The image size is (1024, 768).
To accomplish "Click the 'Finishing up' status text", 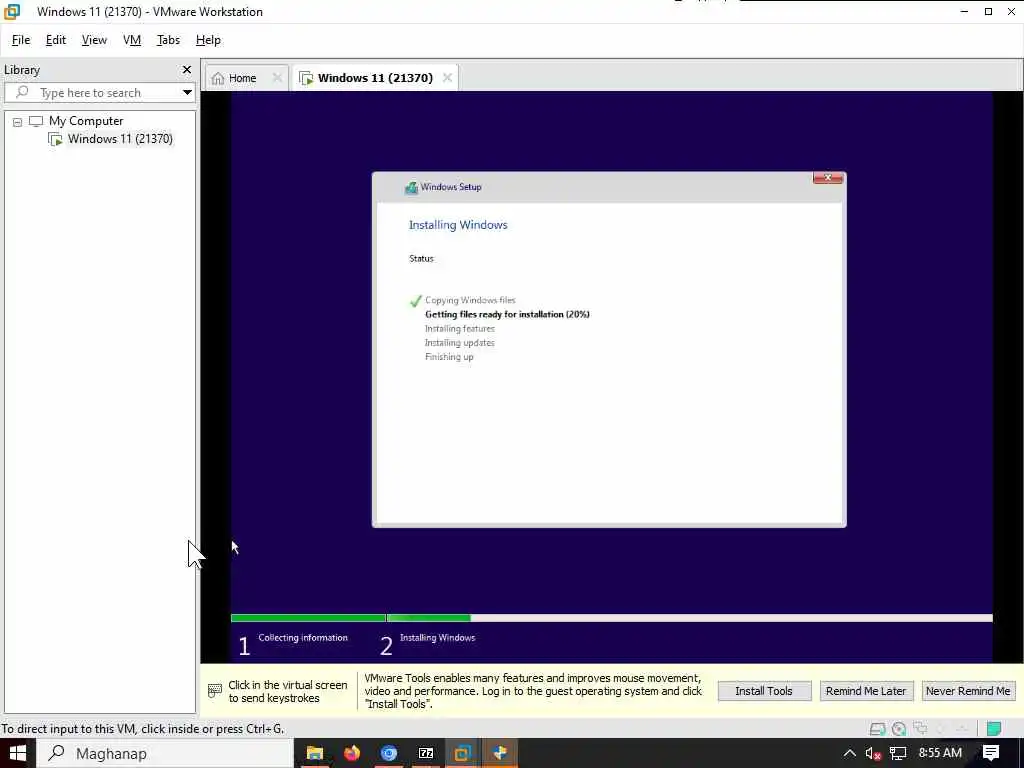I will 449,357.
